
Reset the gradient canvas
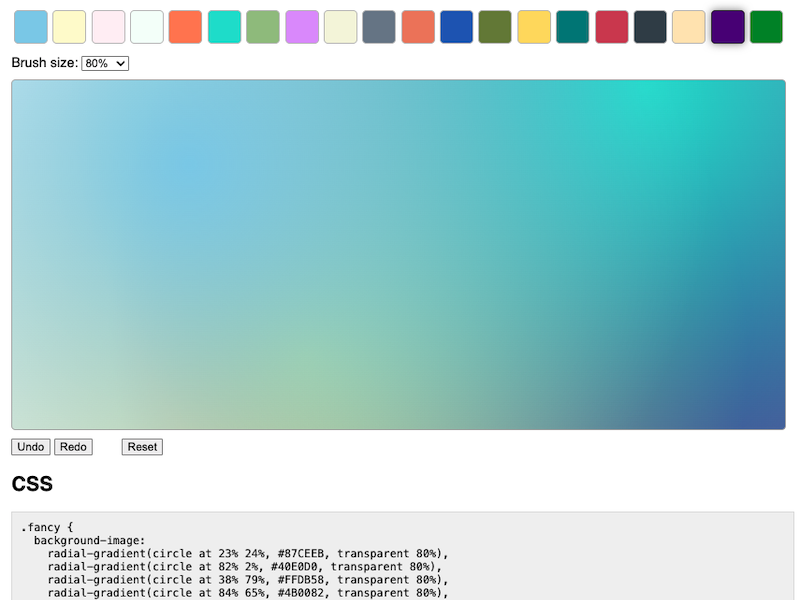[x=141, y=447]
